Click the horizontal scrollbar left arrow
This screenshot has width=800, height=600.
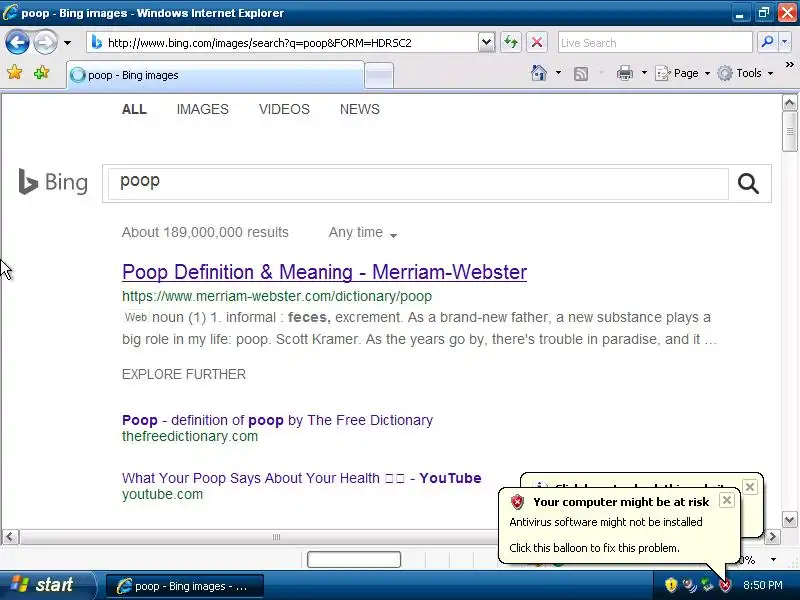tap(10, 537)
